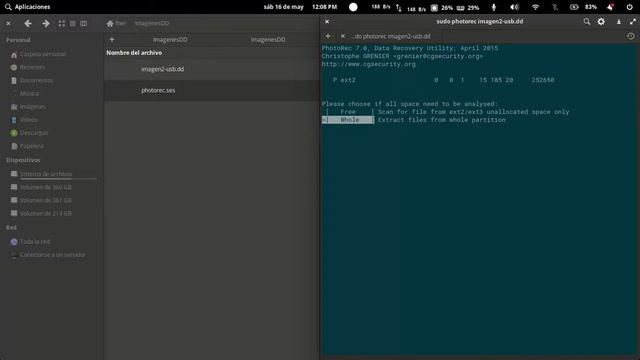Open Documentos in the sidebar
The image size is (640, 360).
(36, 80)
